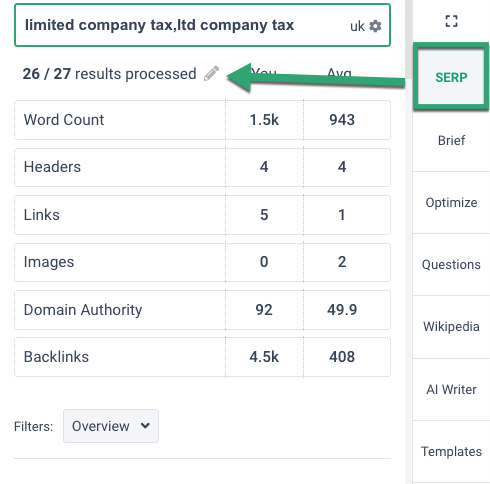Open the Wikipedia tab
Viewport: 490px width, 484px height.
(451, 327)
